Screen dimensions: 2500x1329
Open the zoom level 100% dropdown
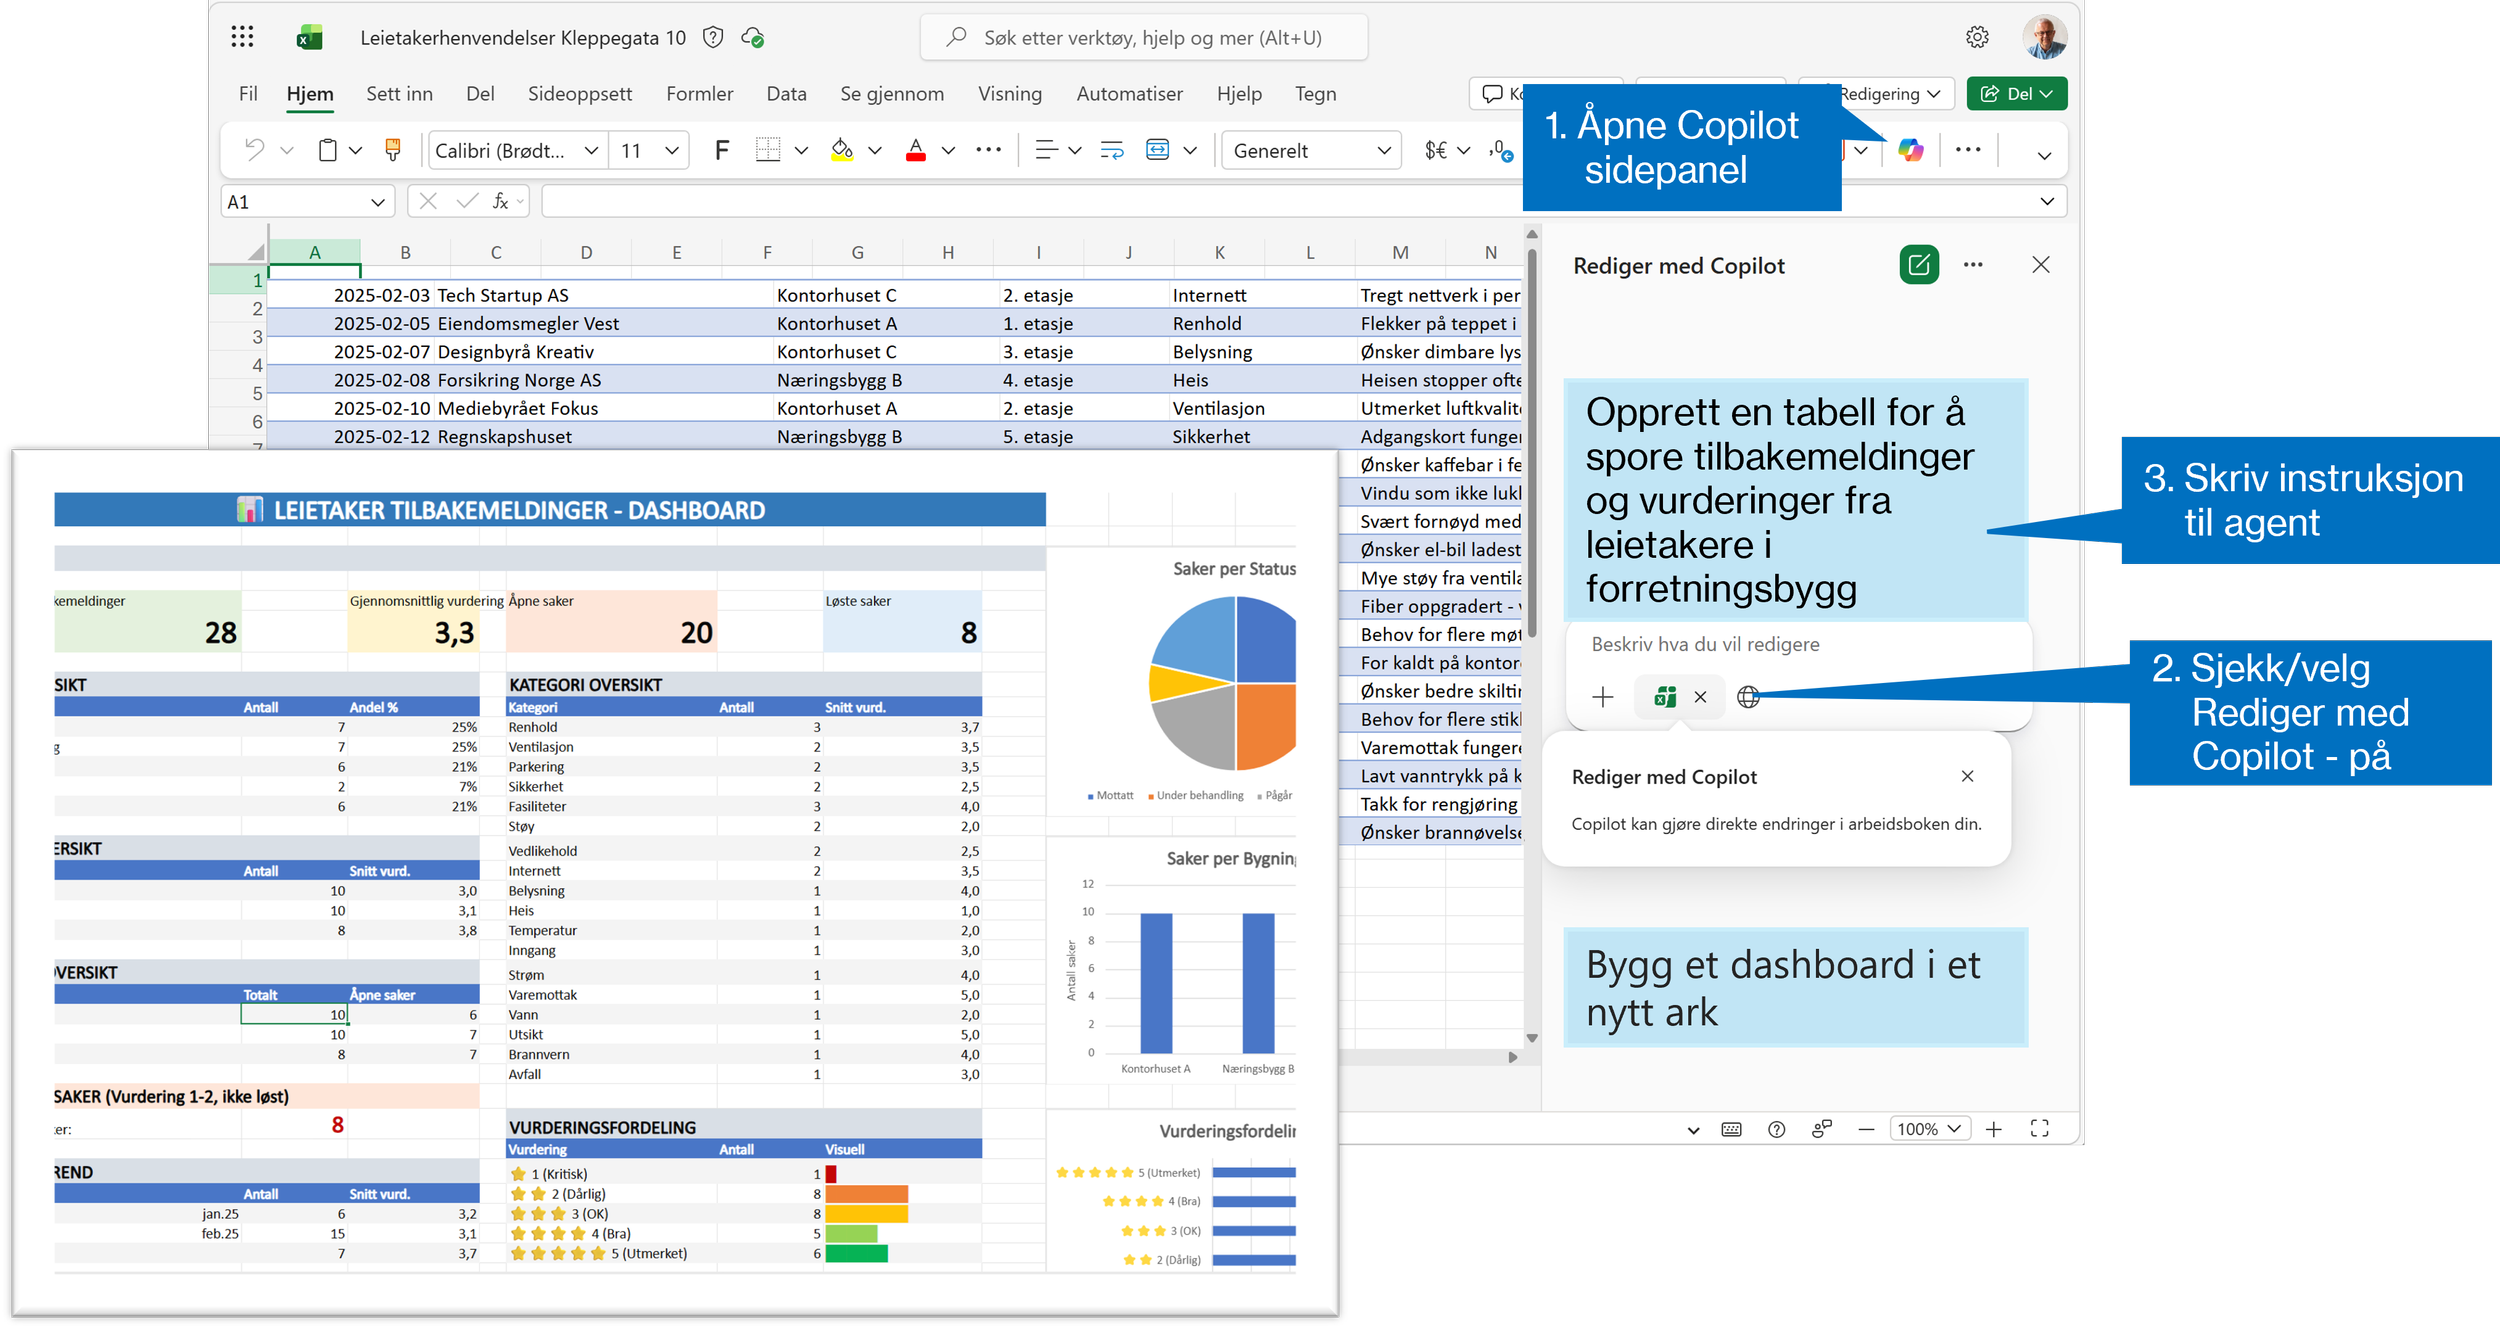1929,1128
